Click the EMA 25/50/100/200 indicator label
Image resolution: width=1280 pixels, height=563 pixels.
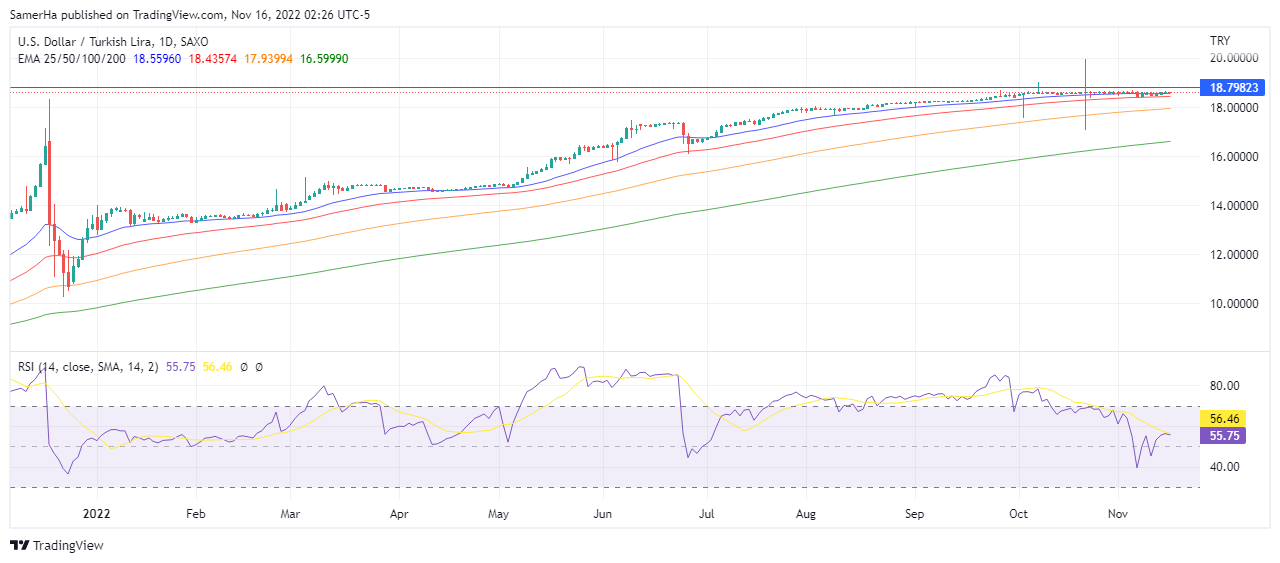(72, 59)
